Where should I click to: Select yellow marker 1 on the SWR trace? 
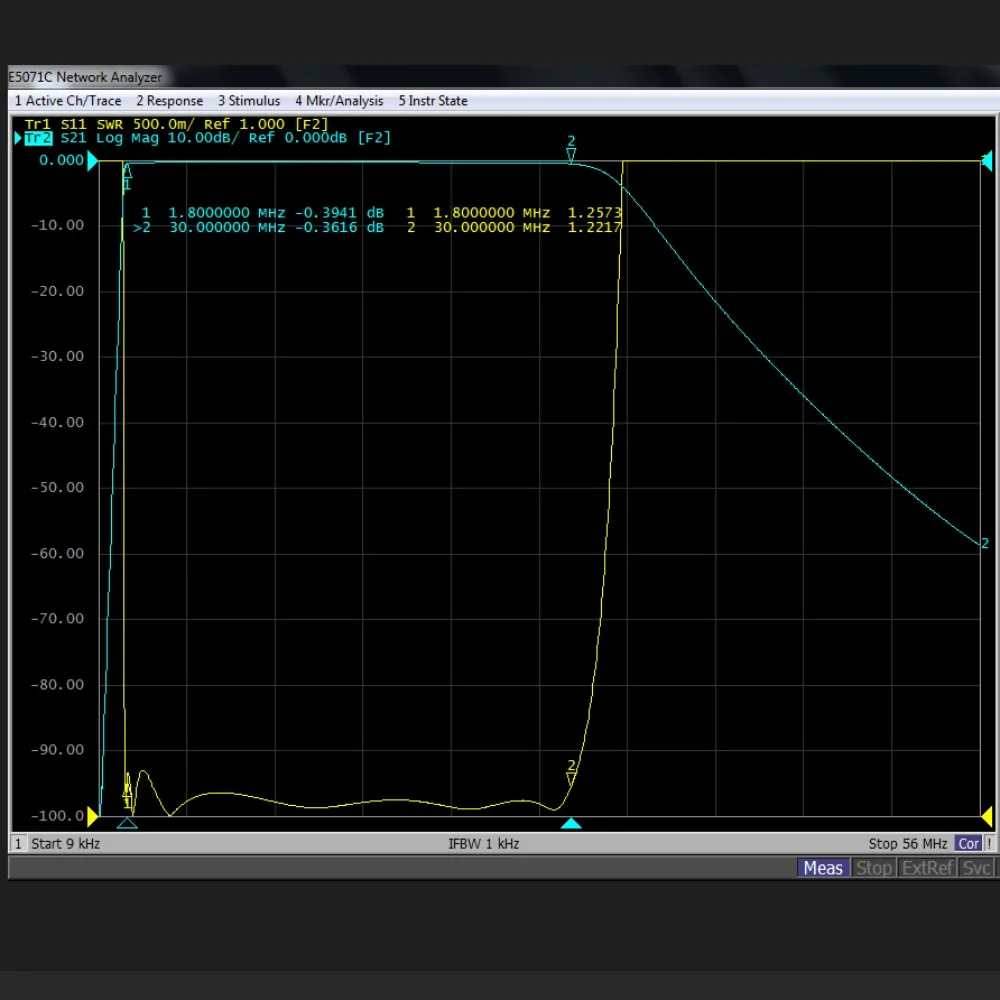127,797
